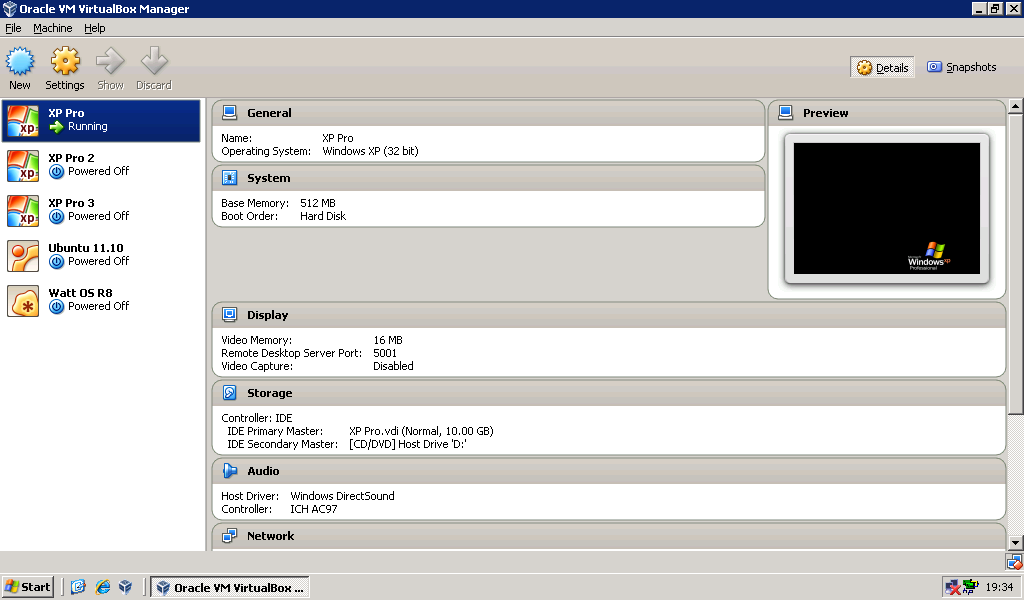Click the Discard toolbar icon
This screenshot has height=600, width=1024.
coord(154,68)
